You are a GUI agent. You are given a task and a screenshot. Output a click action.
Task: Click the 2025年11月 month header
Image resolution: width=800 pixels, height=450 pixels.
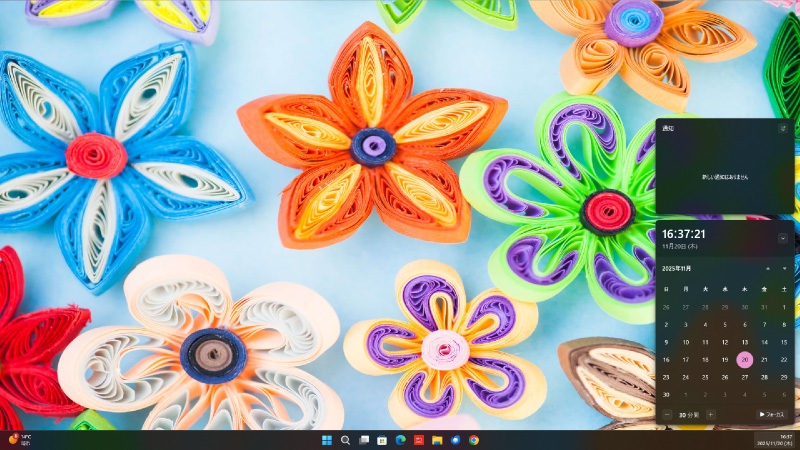pyautogui.click(x=678, y=269)
